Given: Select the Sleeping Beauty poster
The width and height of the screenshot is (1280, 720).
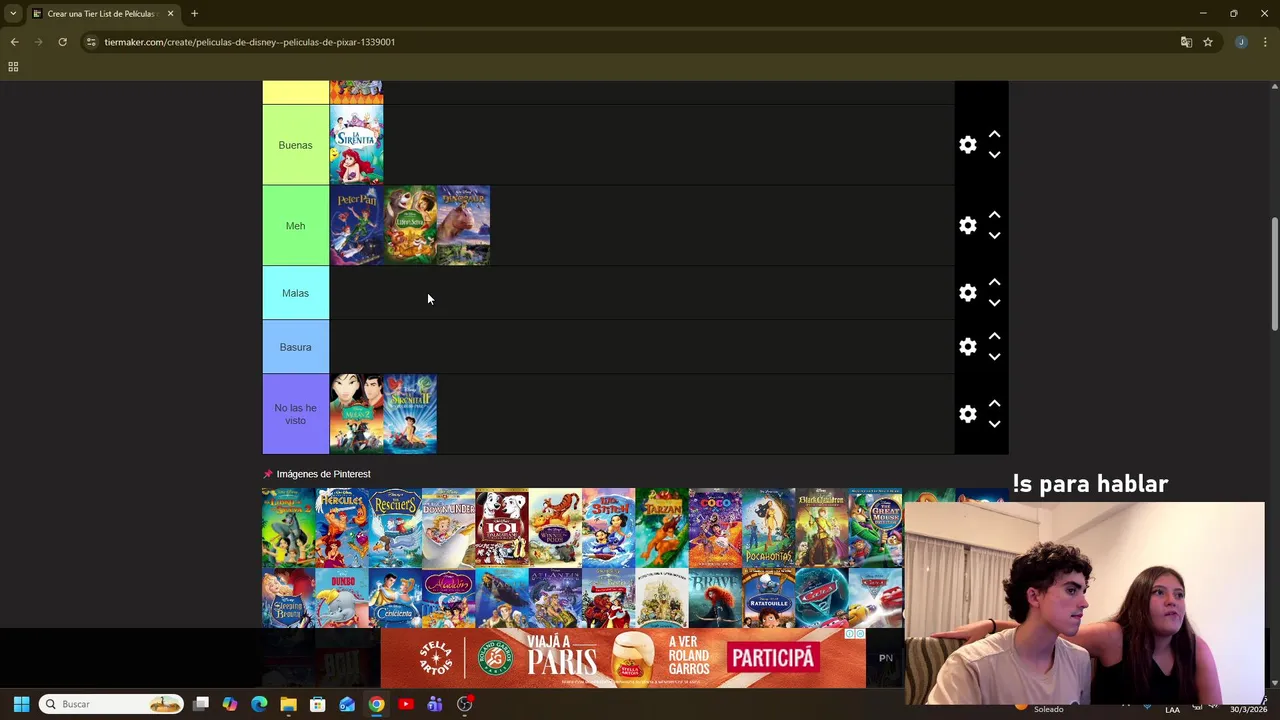Looking at the screenshot, I should (289, 598).
